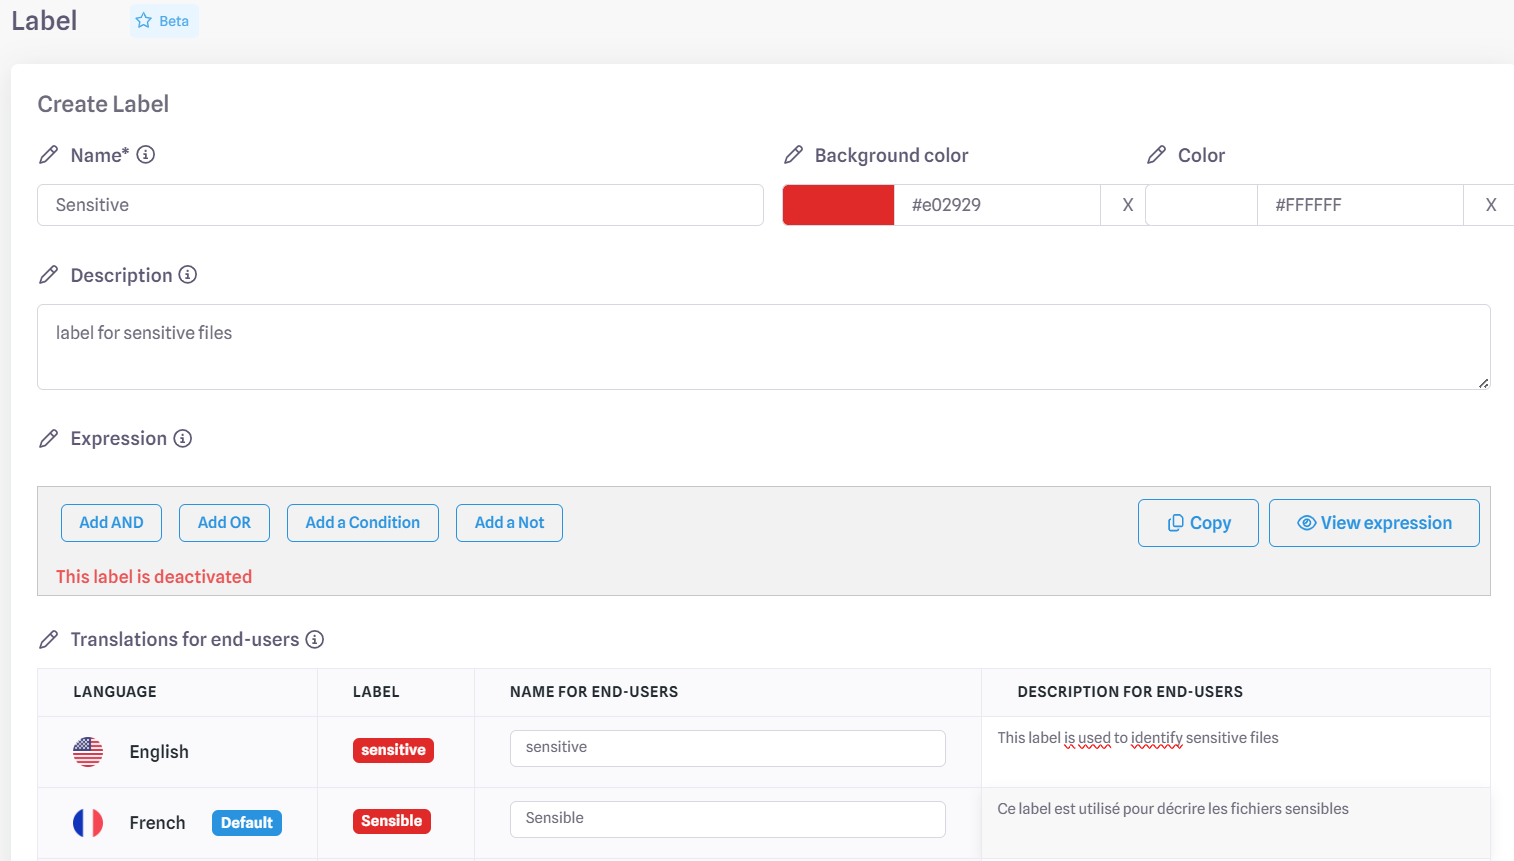The width and height of the screenshot is (1514, 861).
Task: Copy the expression with Copy button
Action: click(1198, 523)
